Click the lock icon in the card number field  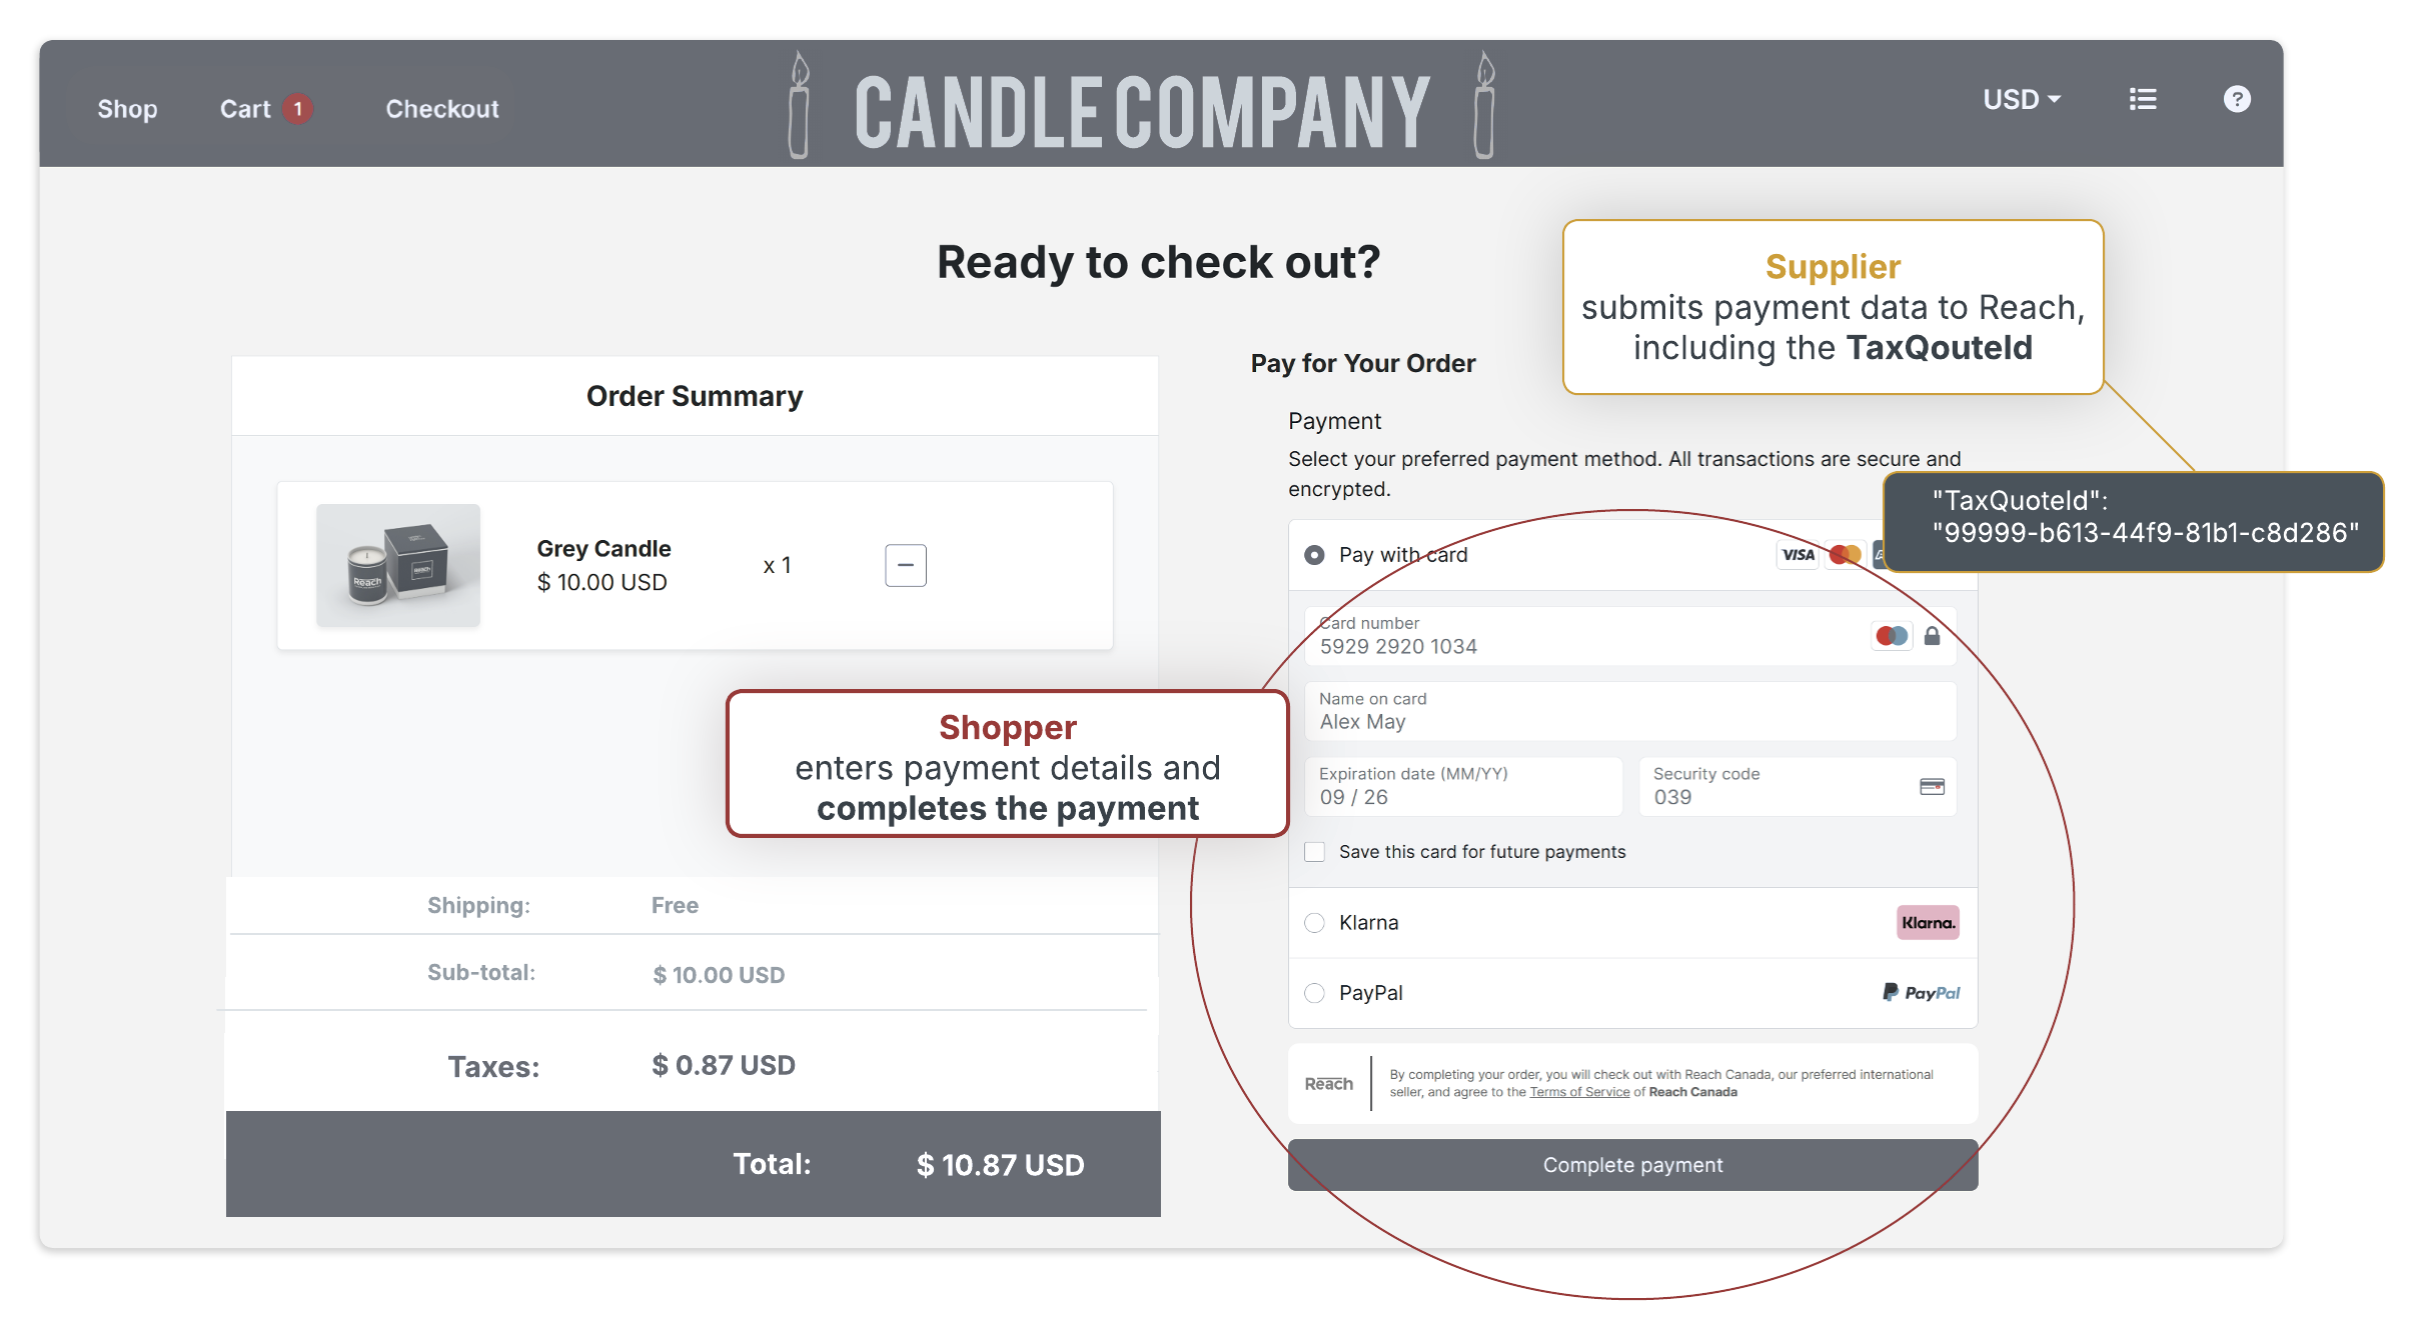click(1931, 636)
